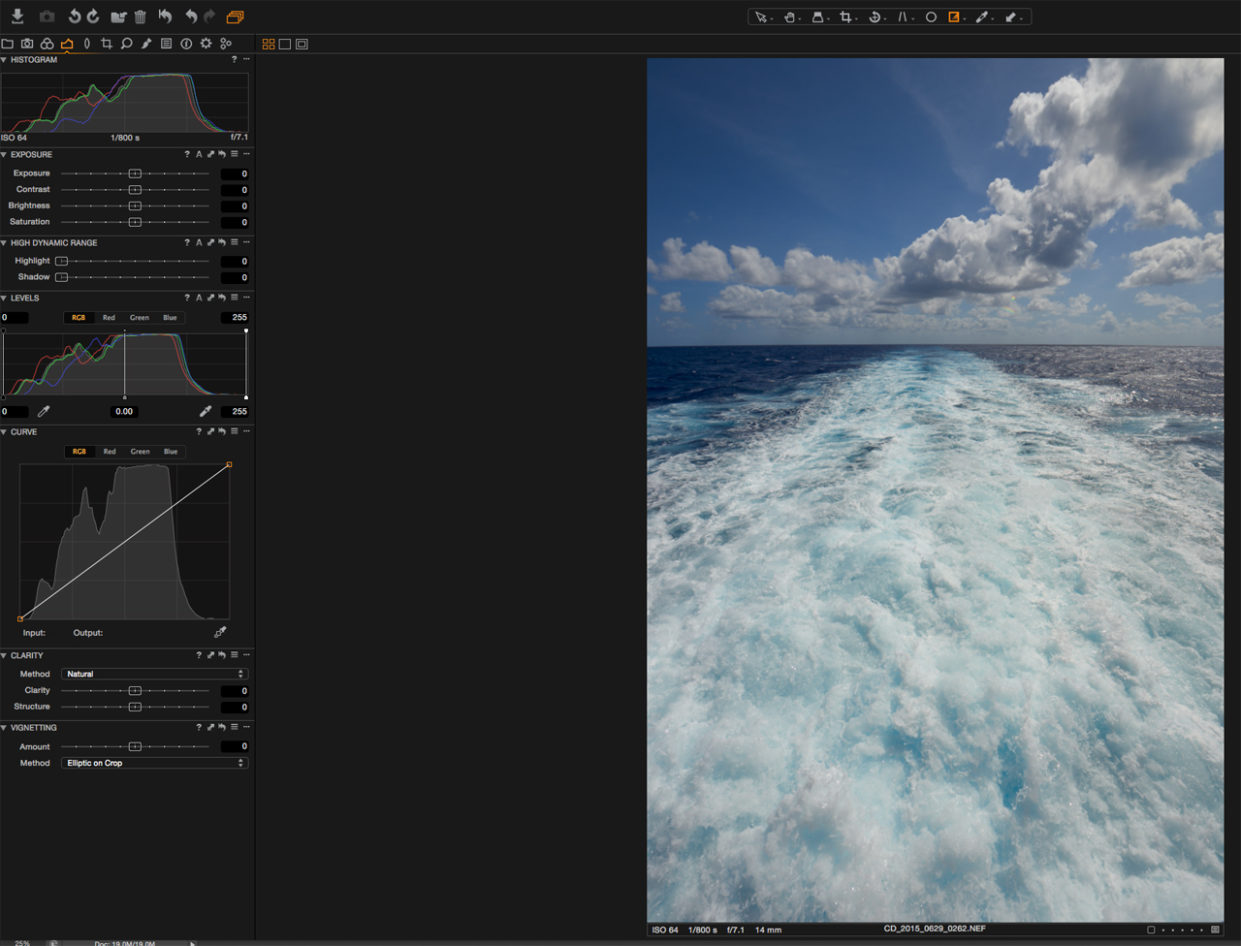
Task: Select the Green channel in the Levels panel
Action: [x=140, y=317]
